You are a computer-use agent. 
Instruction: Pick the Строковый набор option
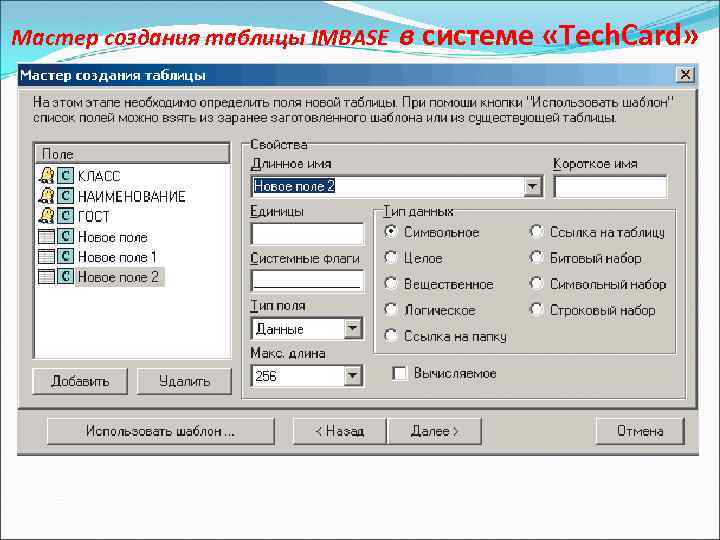tap(536, 310)
